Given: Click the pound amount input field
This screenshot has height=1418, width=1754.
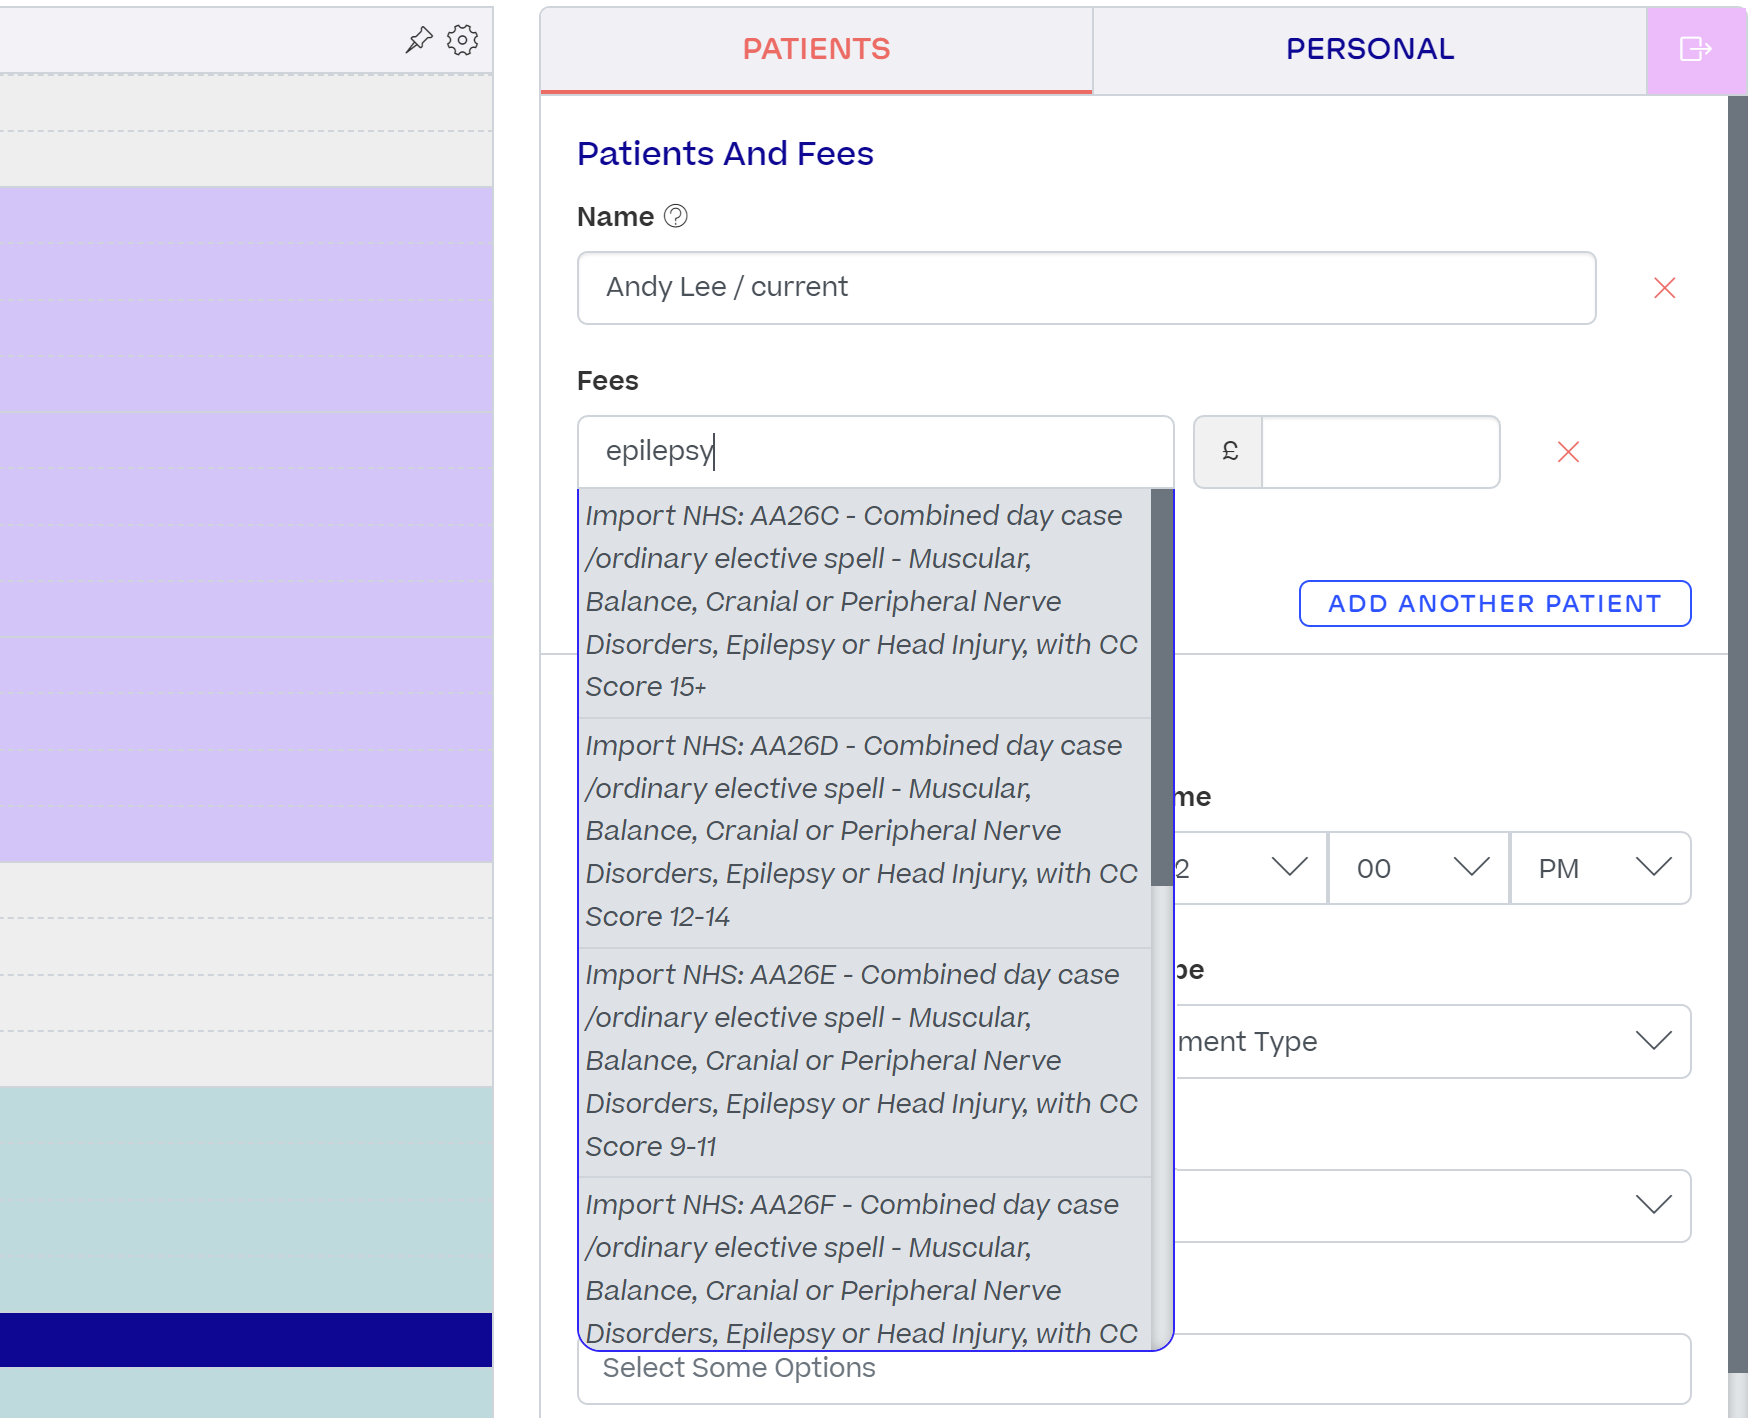Looking at the screenshot, I should pos(1380,452).
